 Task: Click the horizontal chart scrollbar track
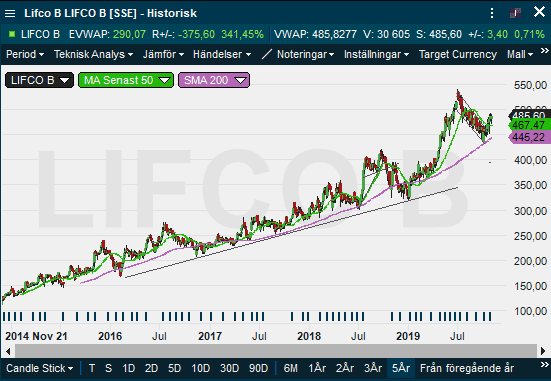pos(276,351)
